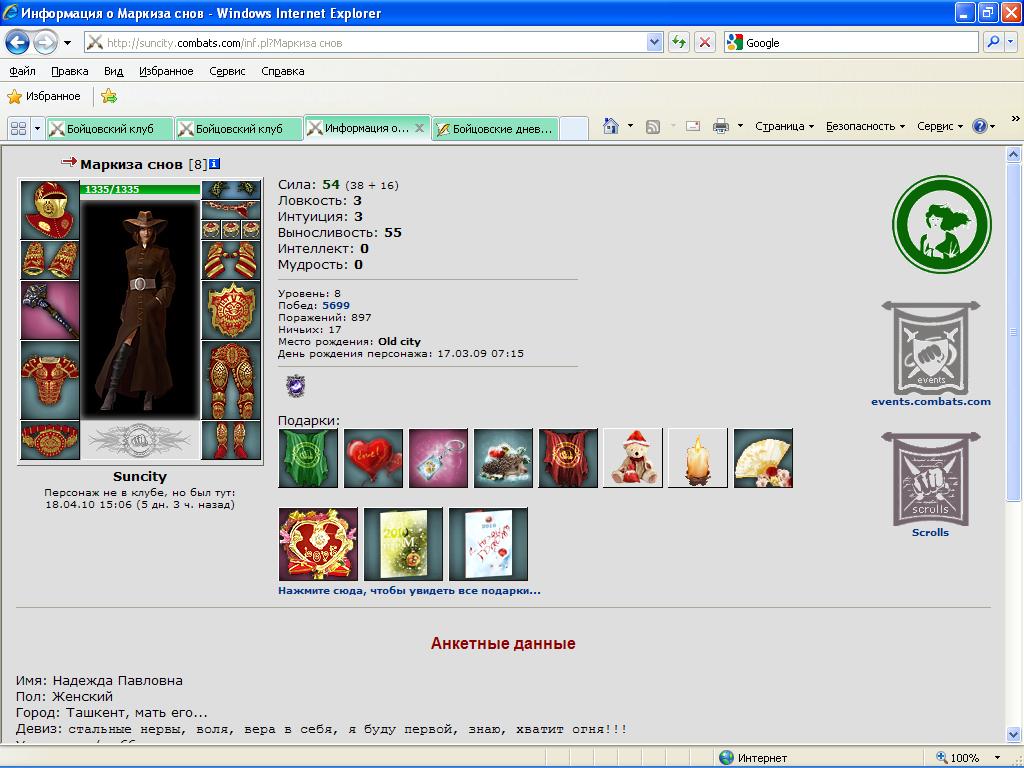Click the red gloves slot icon
This screenshot has height=768, width=1024.
[x=231, y=260]
